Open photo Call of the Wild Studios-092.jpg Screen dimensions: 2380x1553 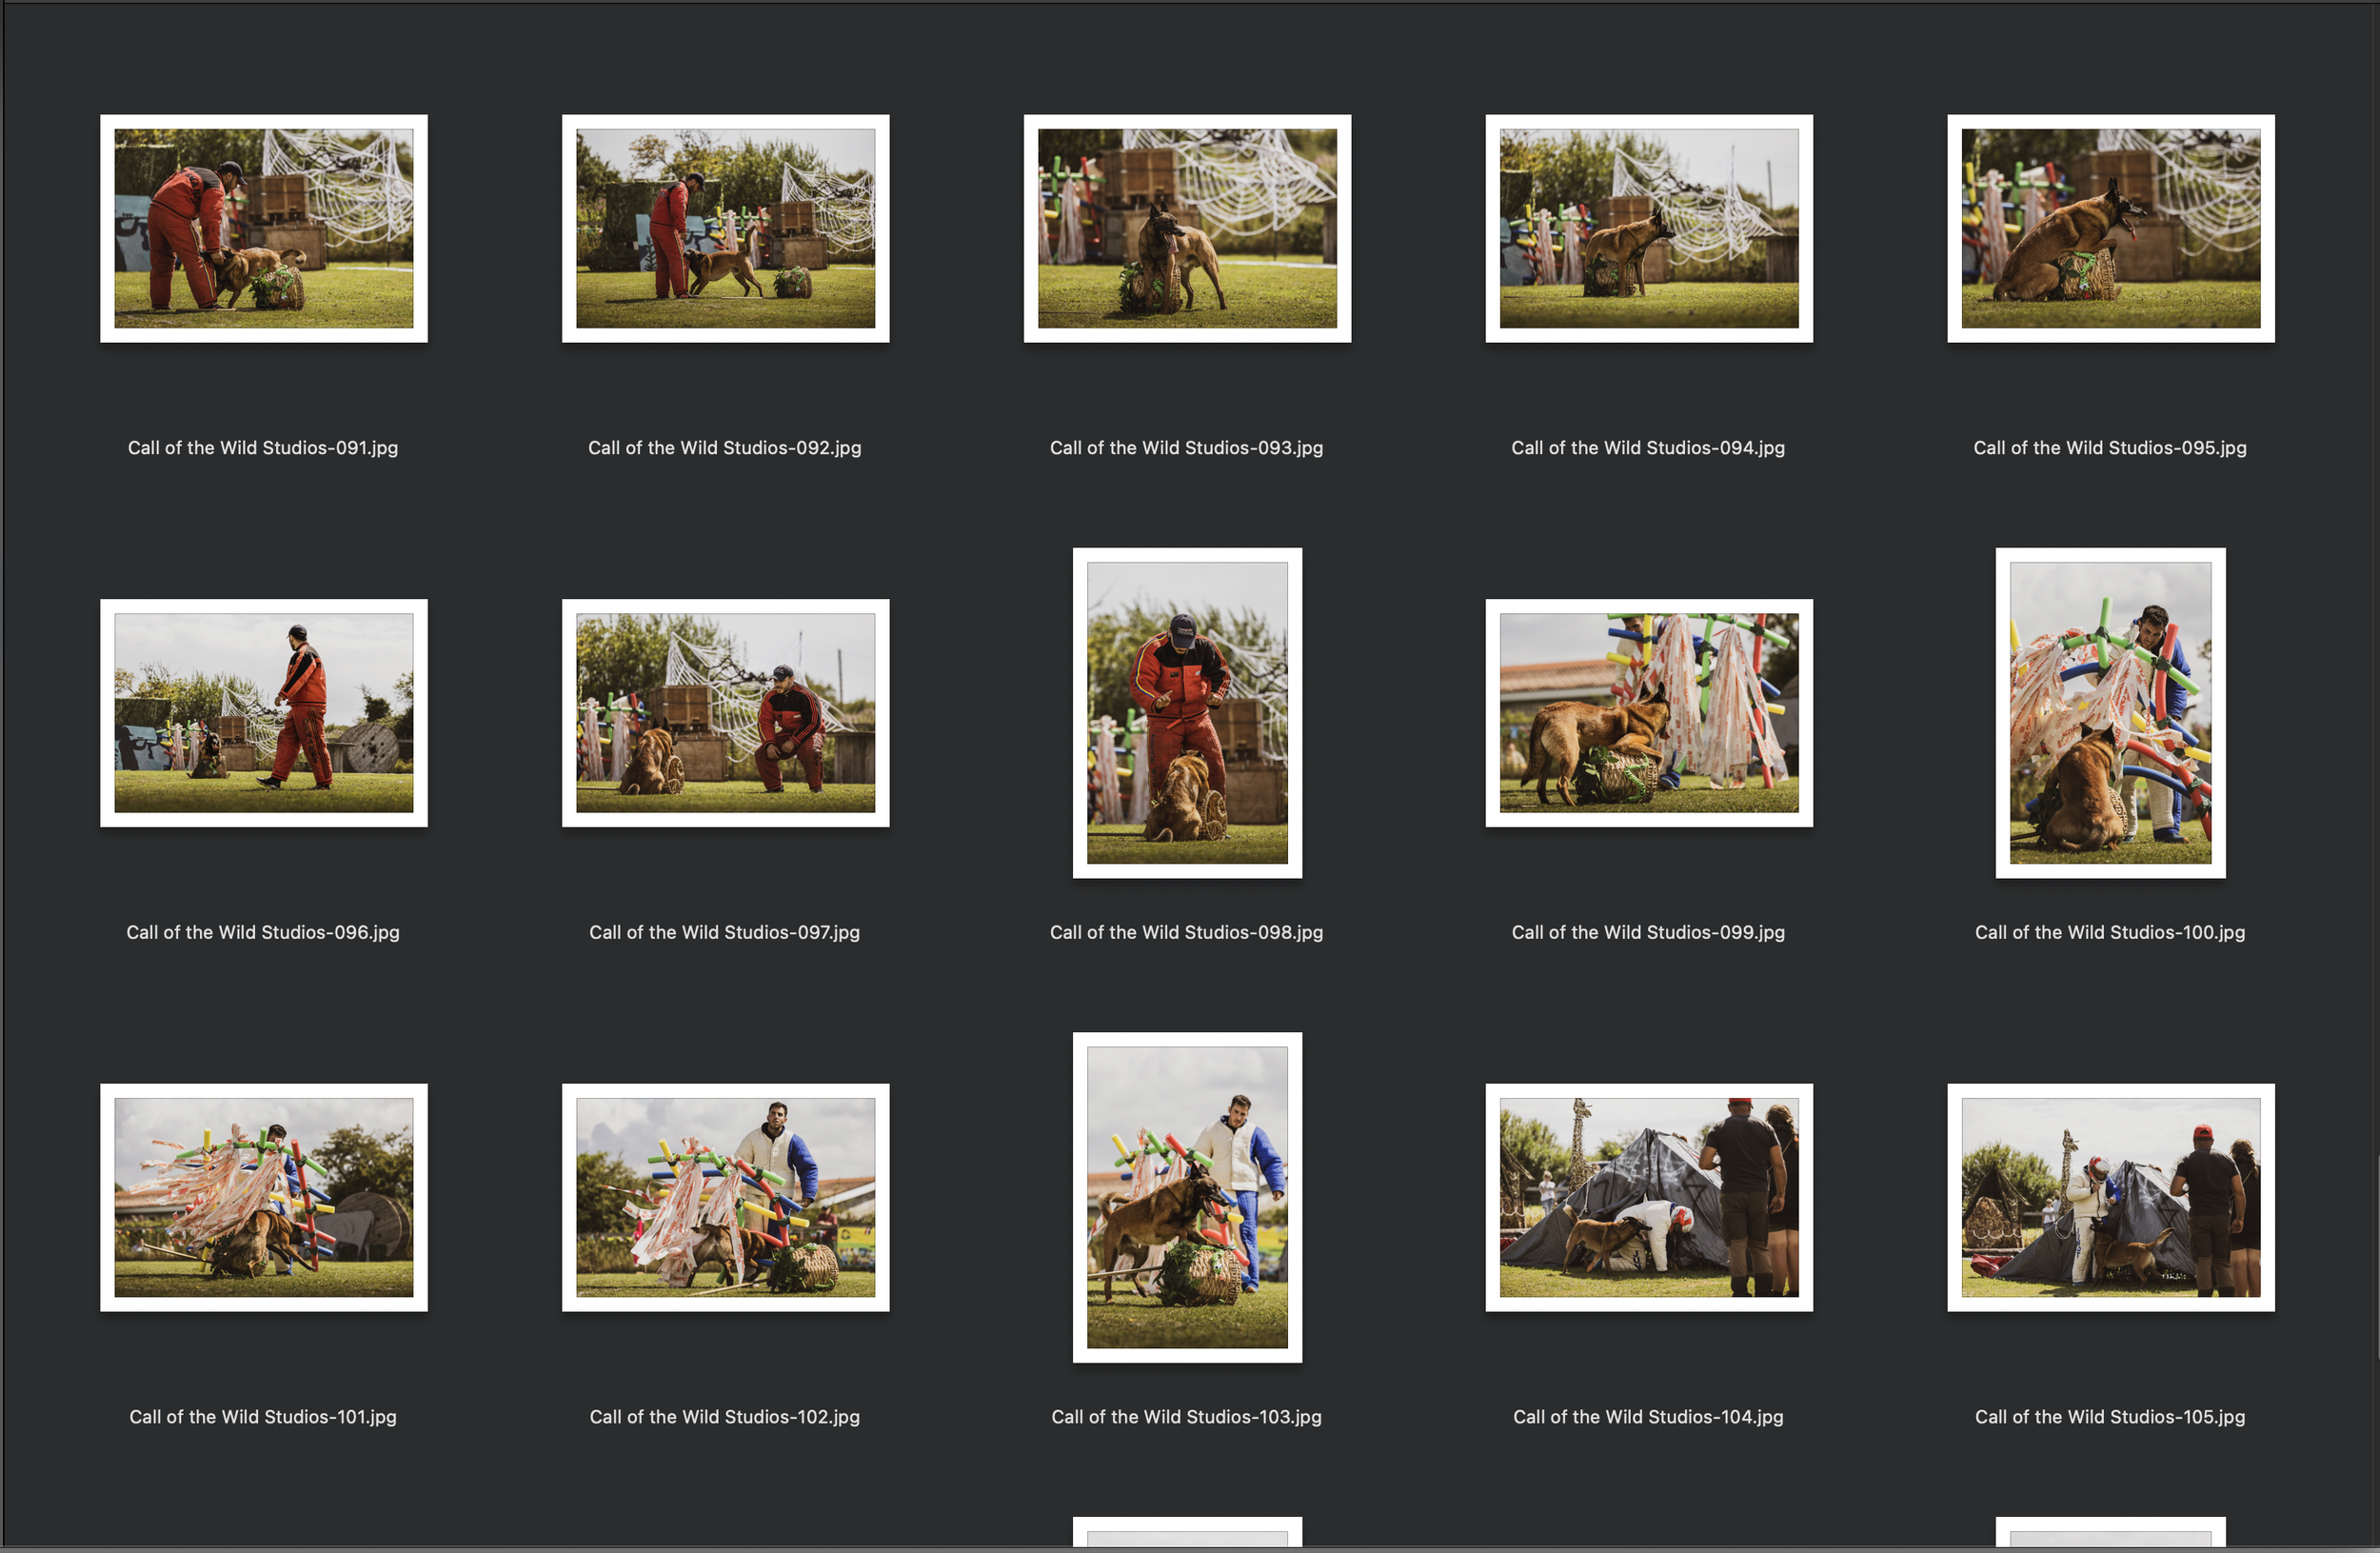click(x=725, y=228)
